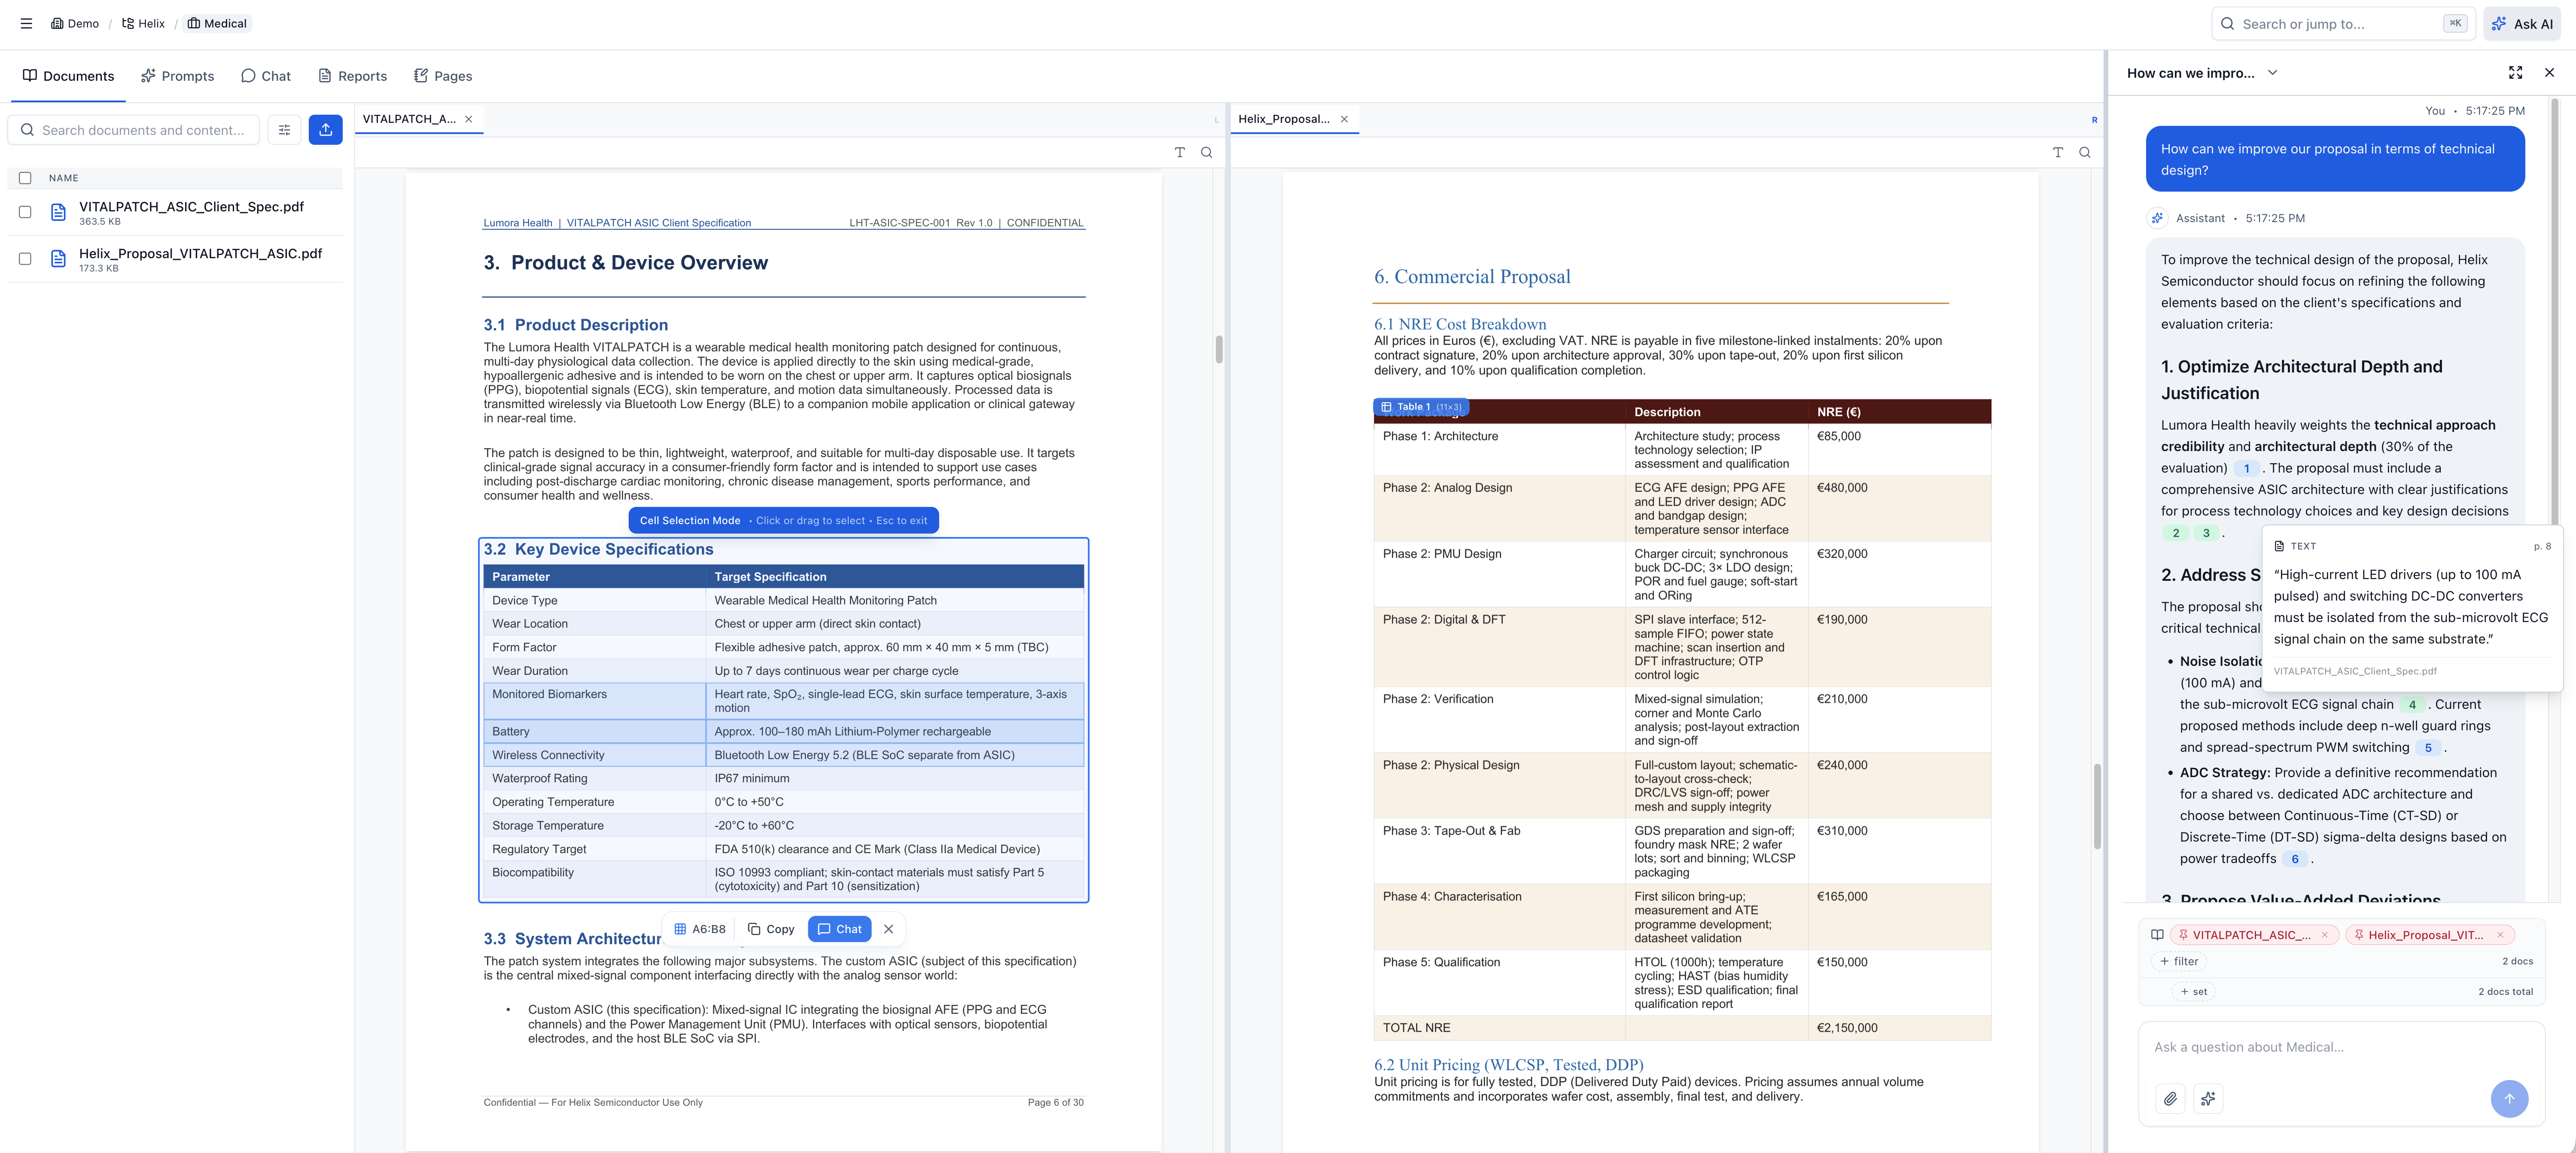Click the + set option
2576x1153 pixels.
tap(2194, 992)
